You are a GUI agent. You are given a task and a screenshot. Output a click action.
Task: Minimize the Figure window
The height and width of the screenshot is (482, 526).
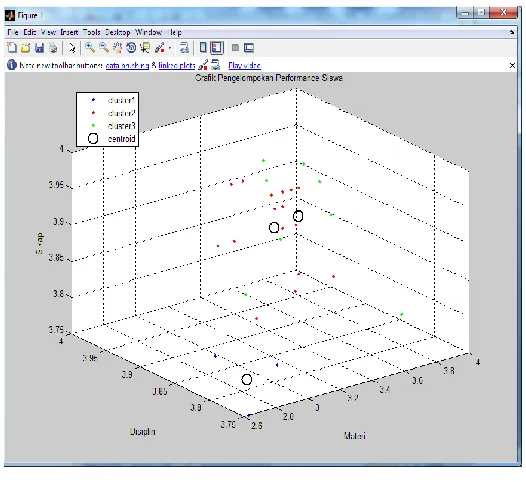point(465,12)
